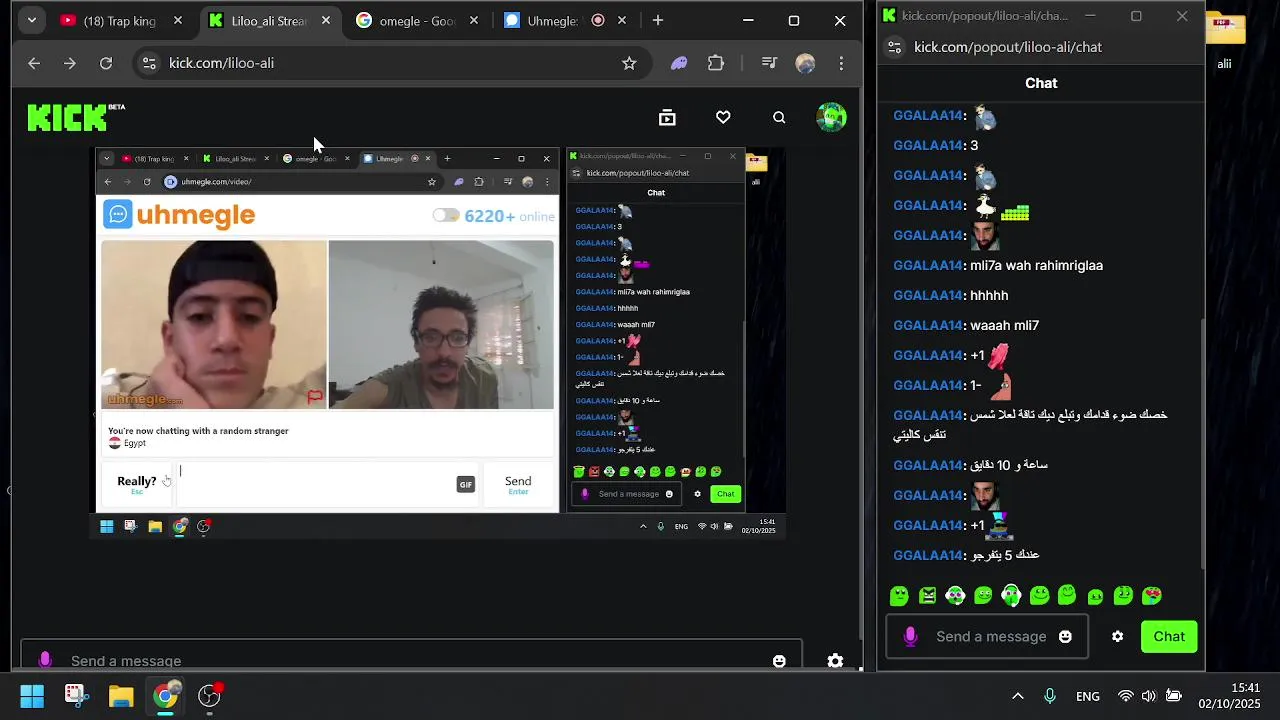Select the 'mli7a wah rahimriglaa' chat message
The image size is (1280, 720).
[1036, 265]
